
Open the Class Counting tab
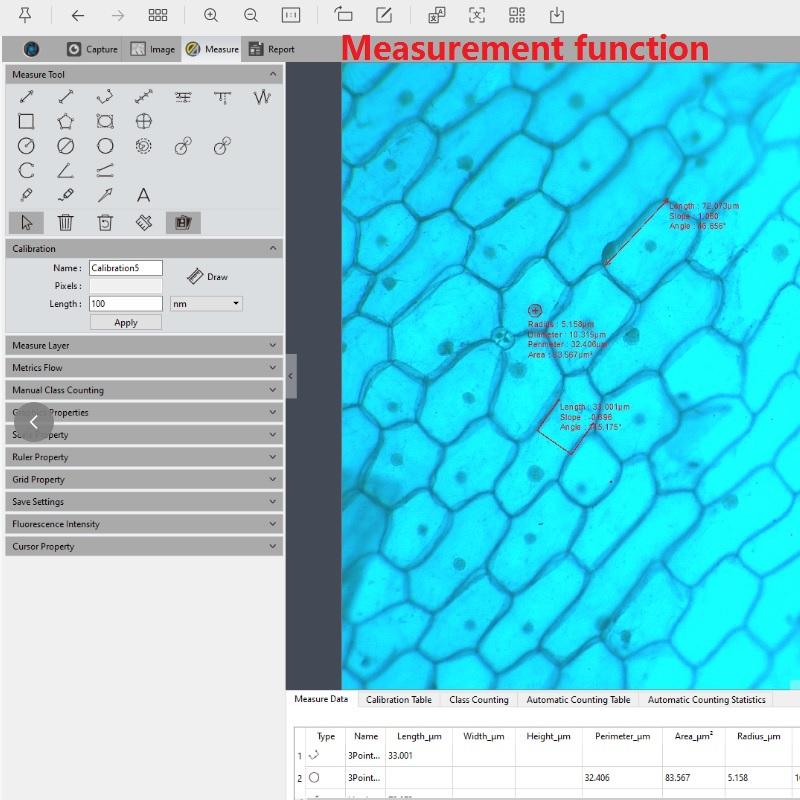tap(479, 699)
